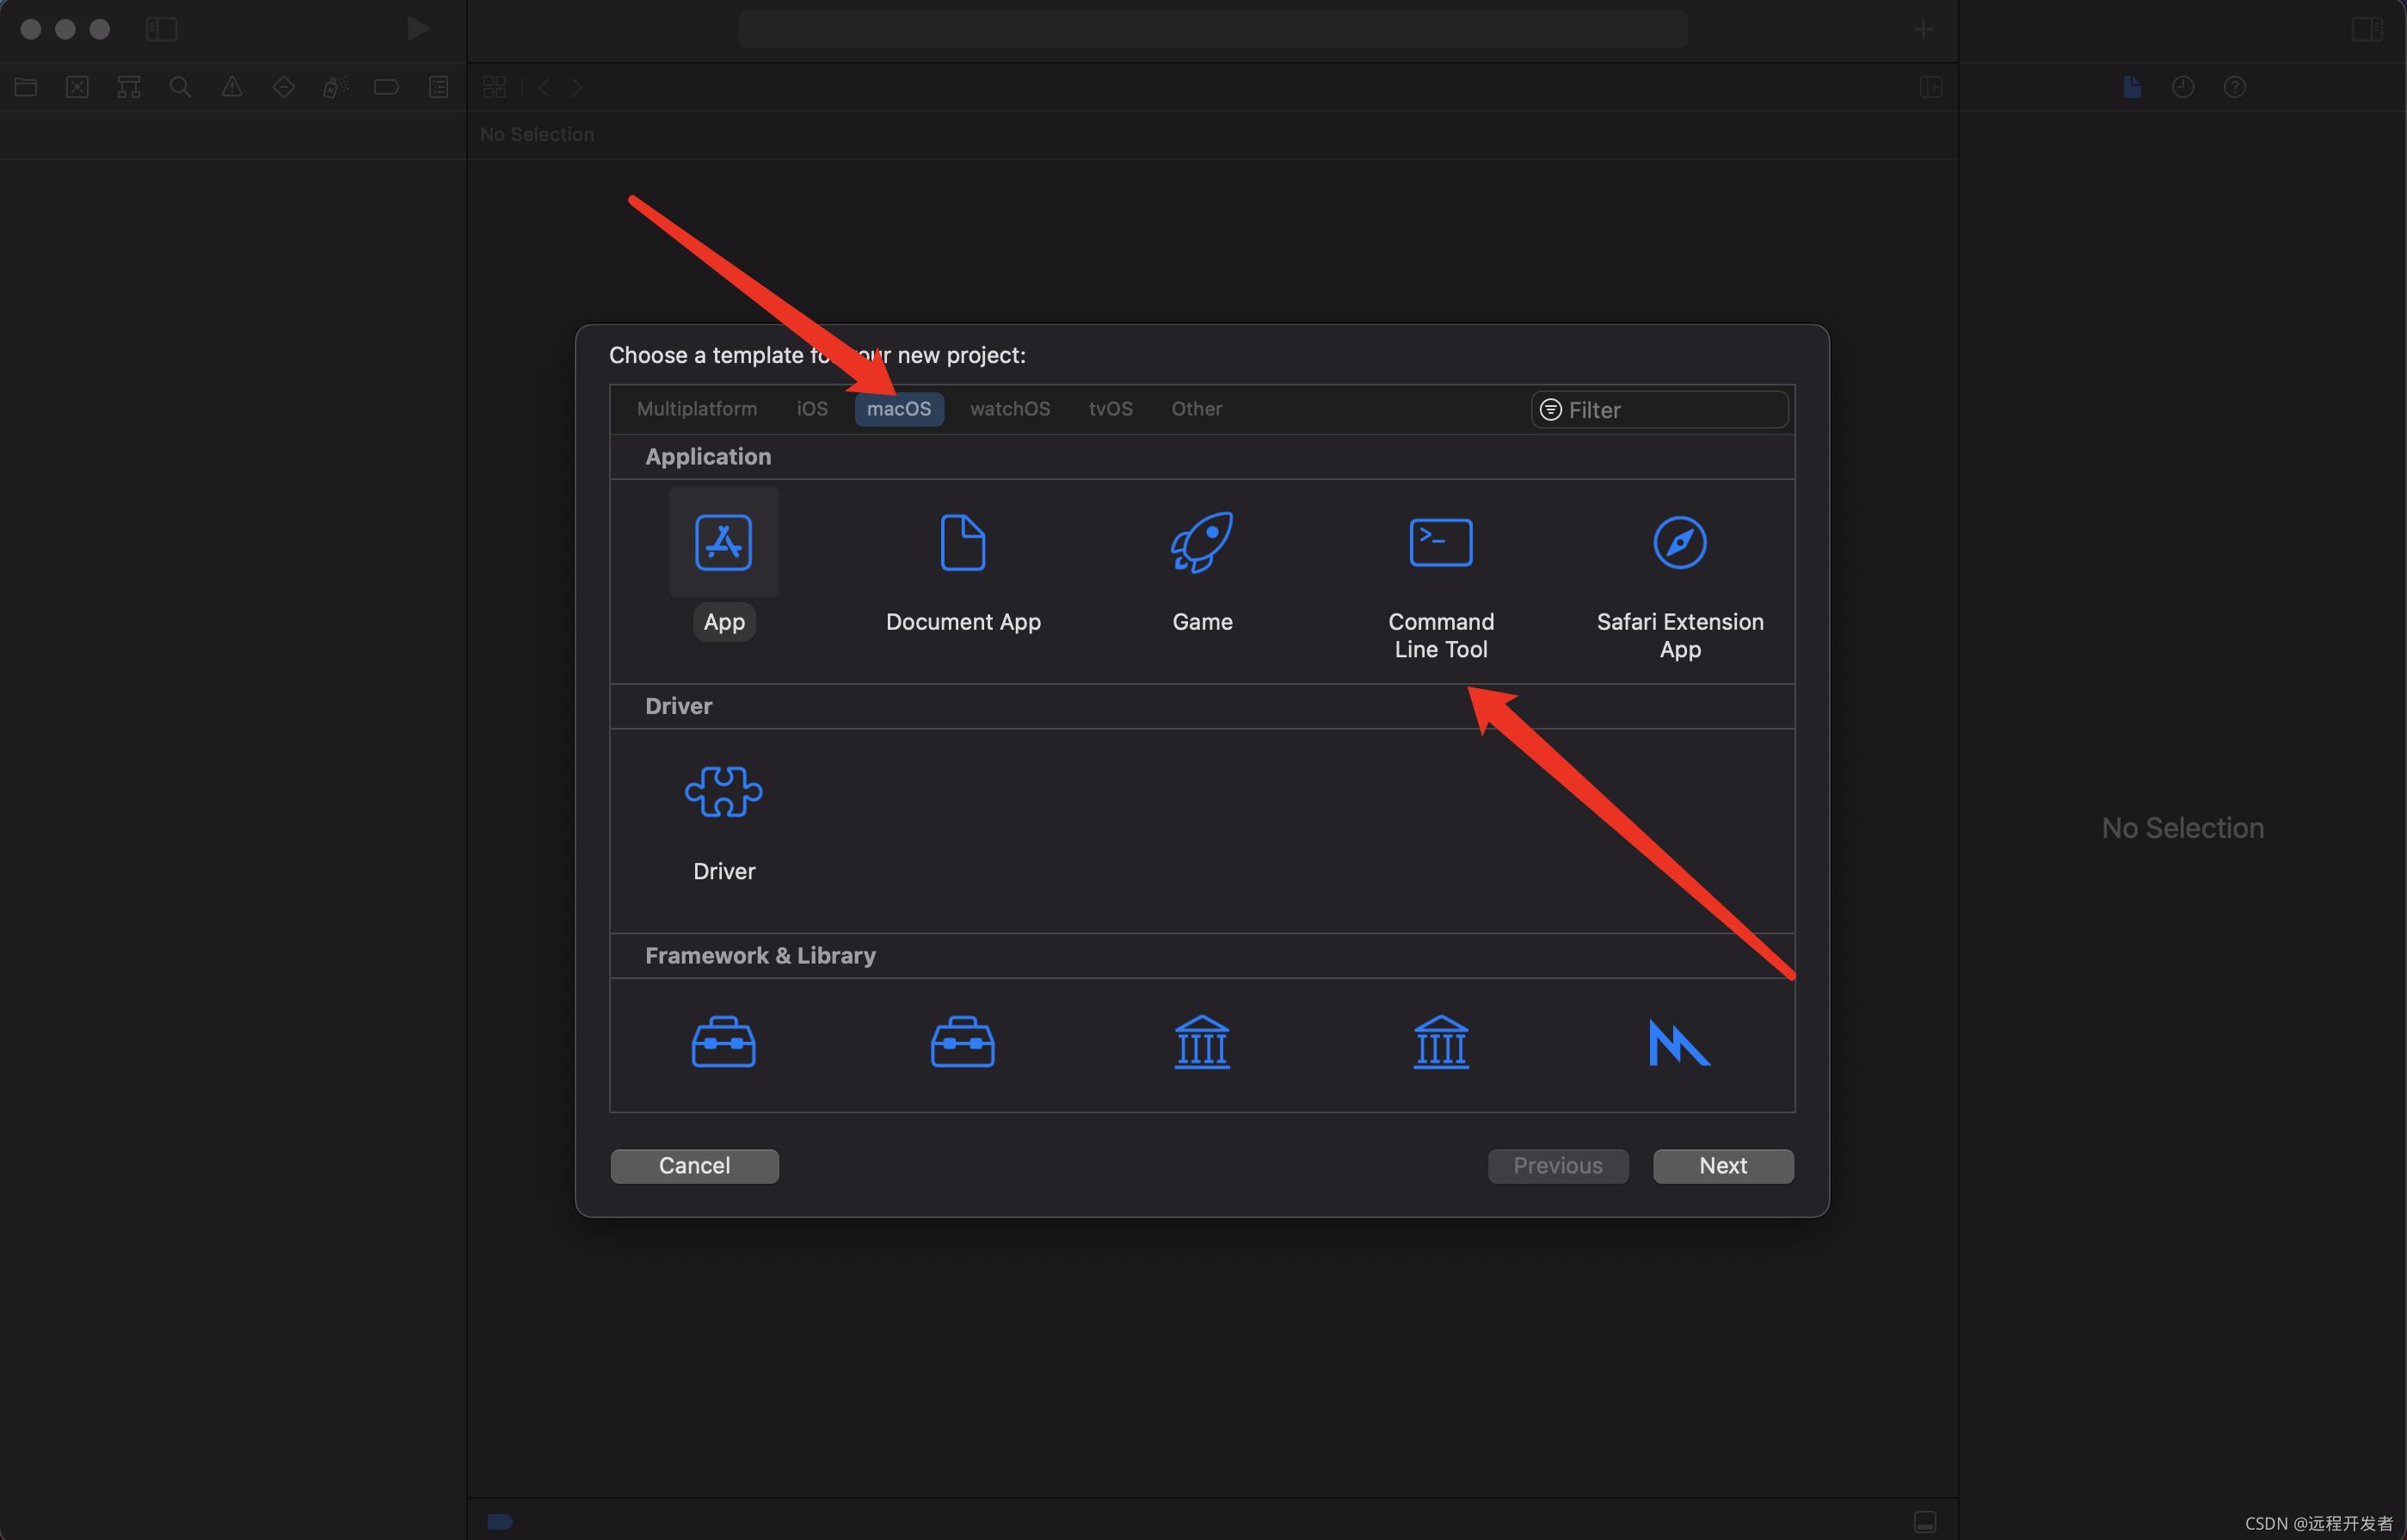Show the File inspector
This screenshot has height=1540, width=2407.
point(2132,87)
